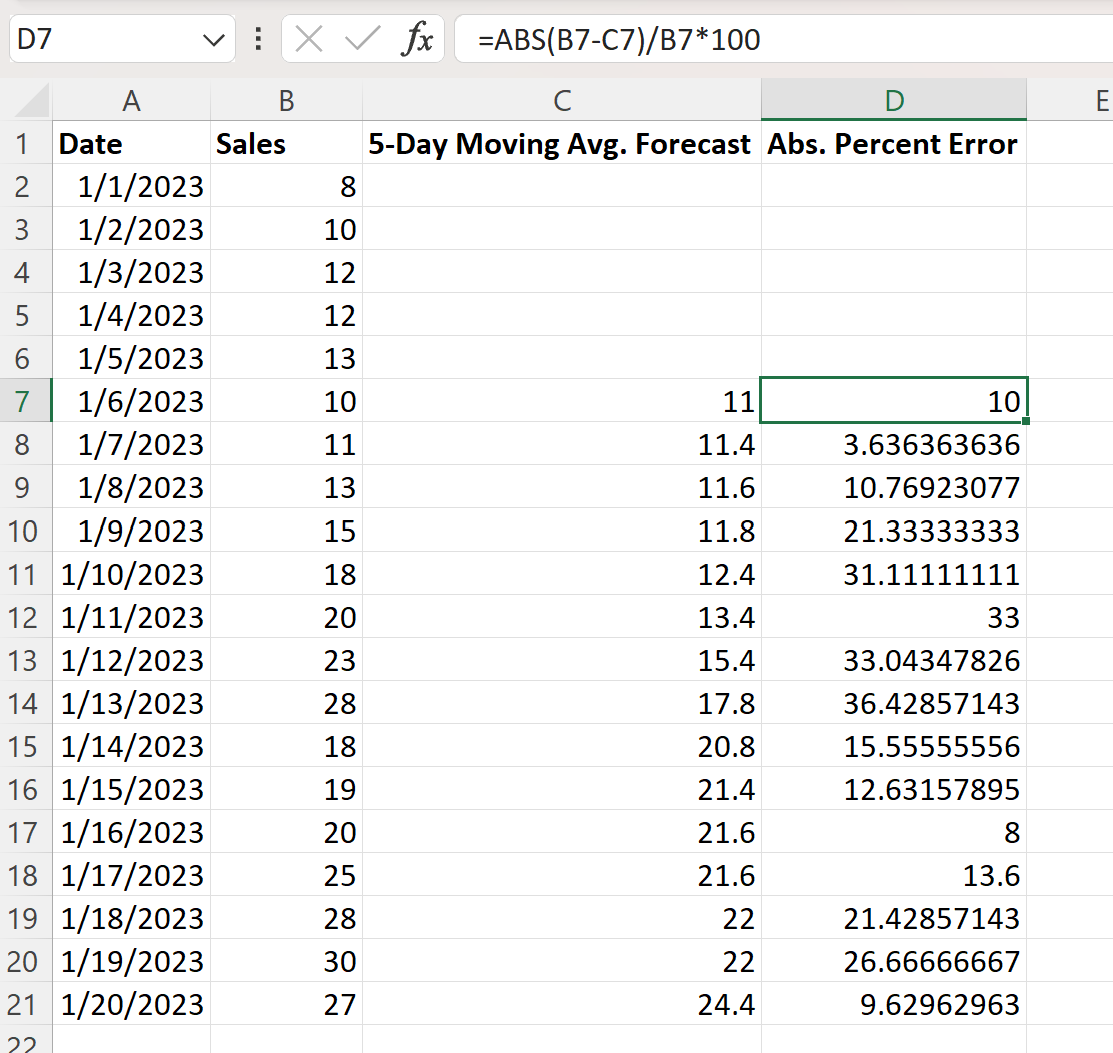Select column A header
1113x1053 pixels.
point(131,101)
